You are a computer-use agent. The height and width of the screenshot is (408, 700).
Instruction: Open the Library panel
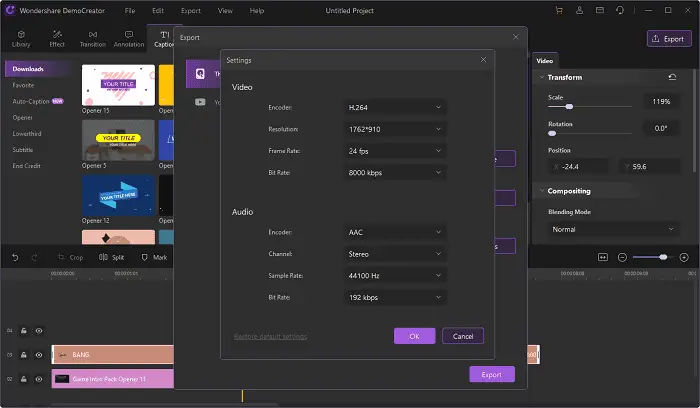pyautogui.click(x=21, y=39)
